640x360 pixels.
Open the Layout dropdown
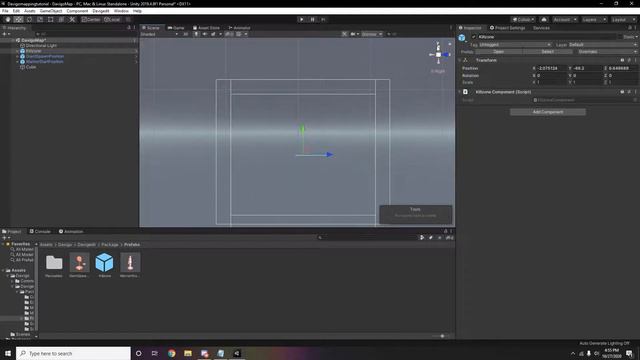coord(623,19)
